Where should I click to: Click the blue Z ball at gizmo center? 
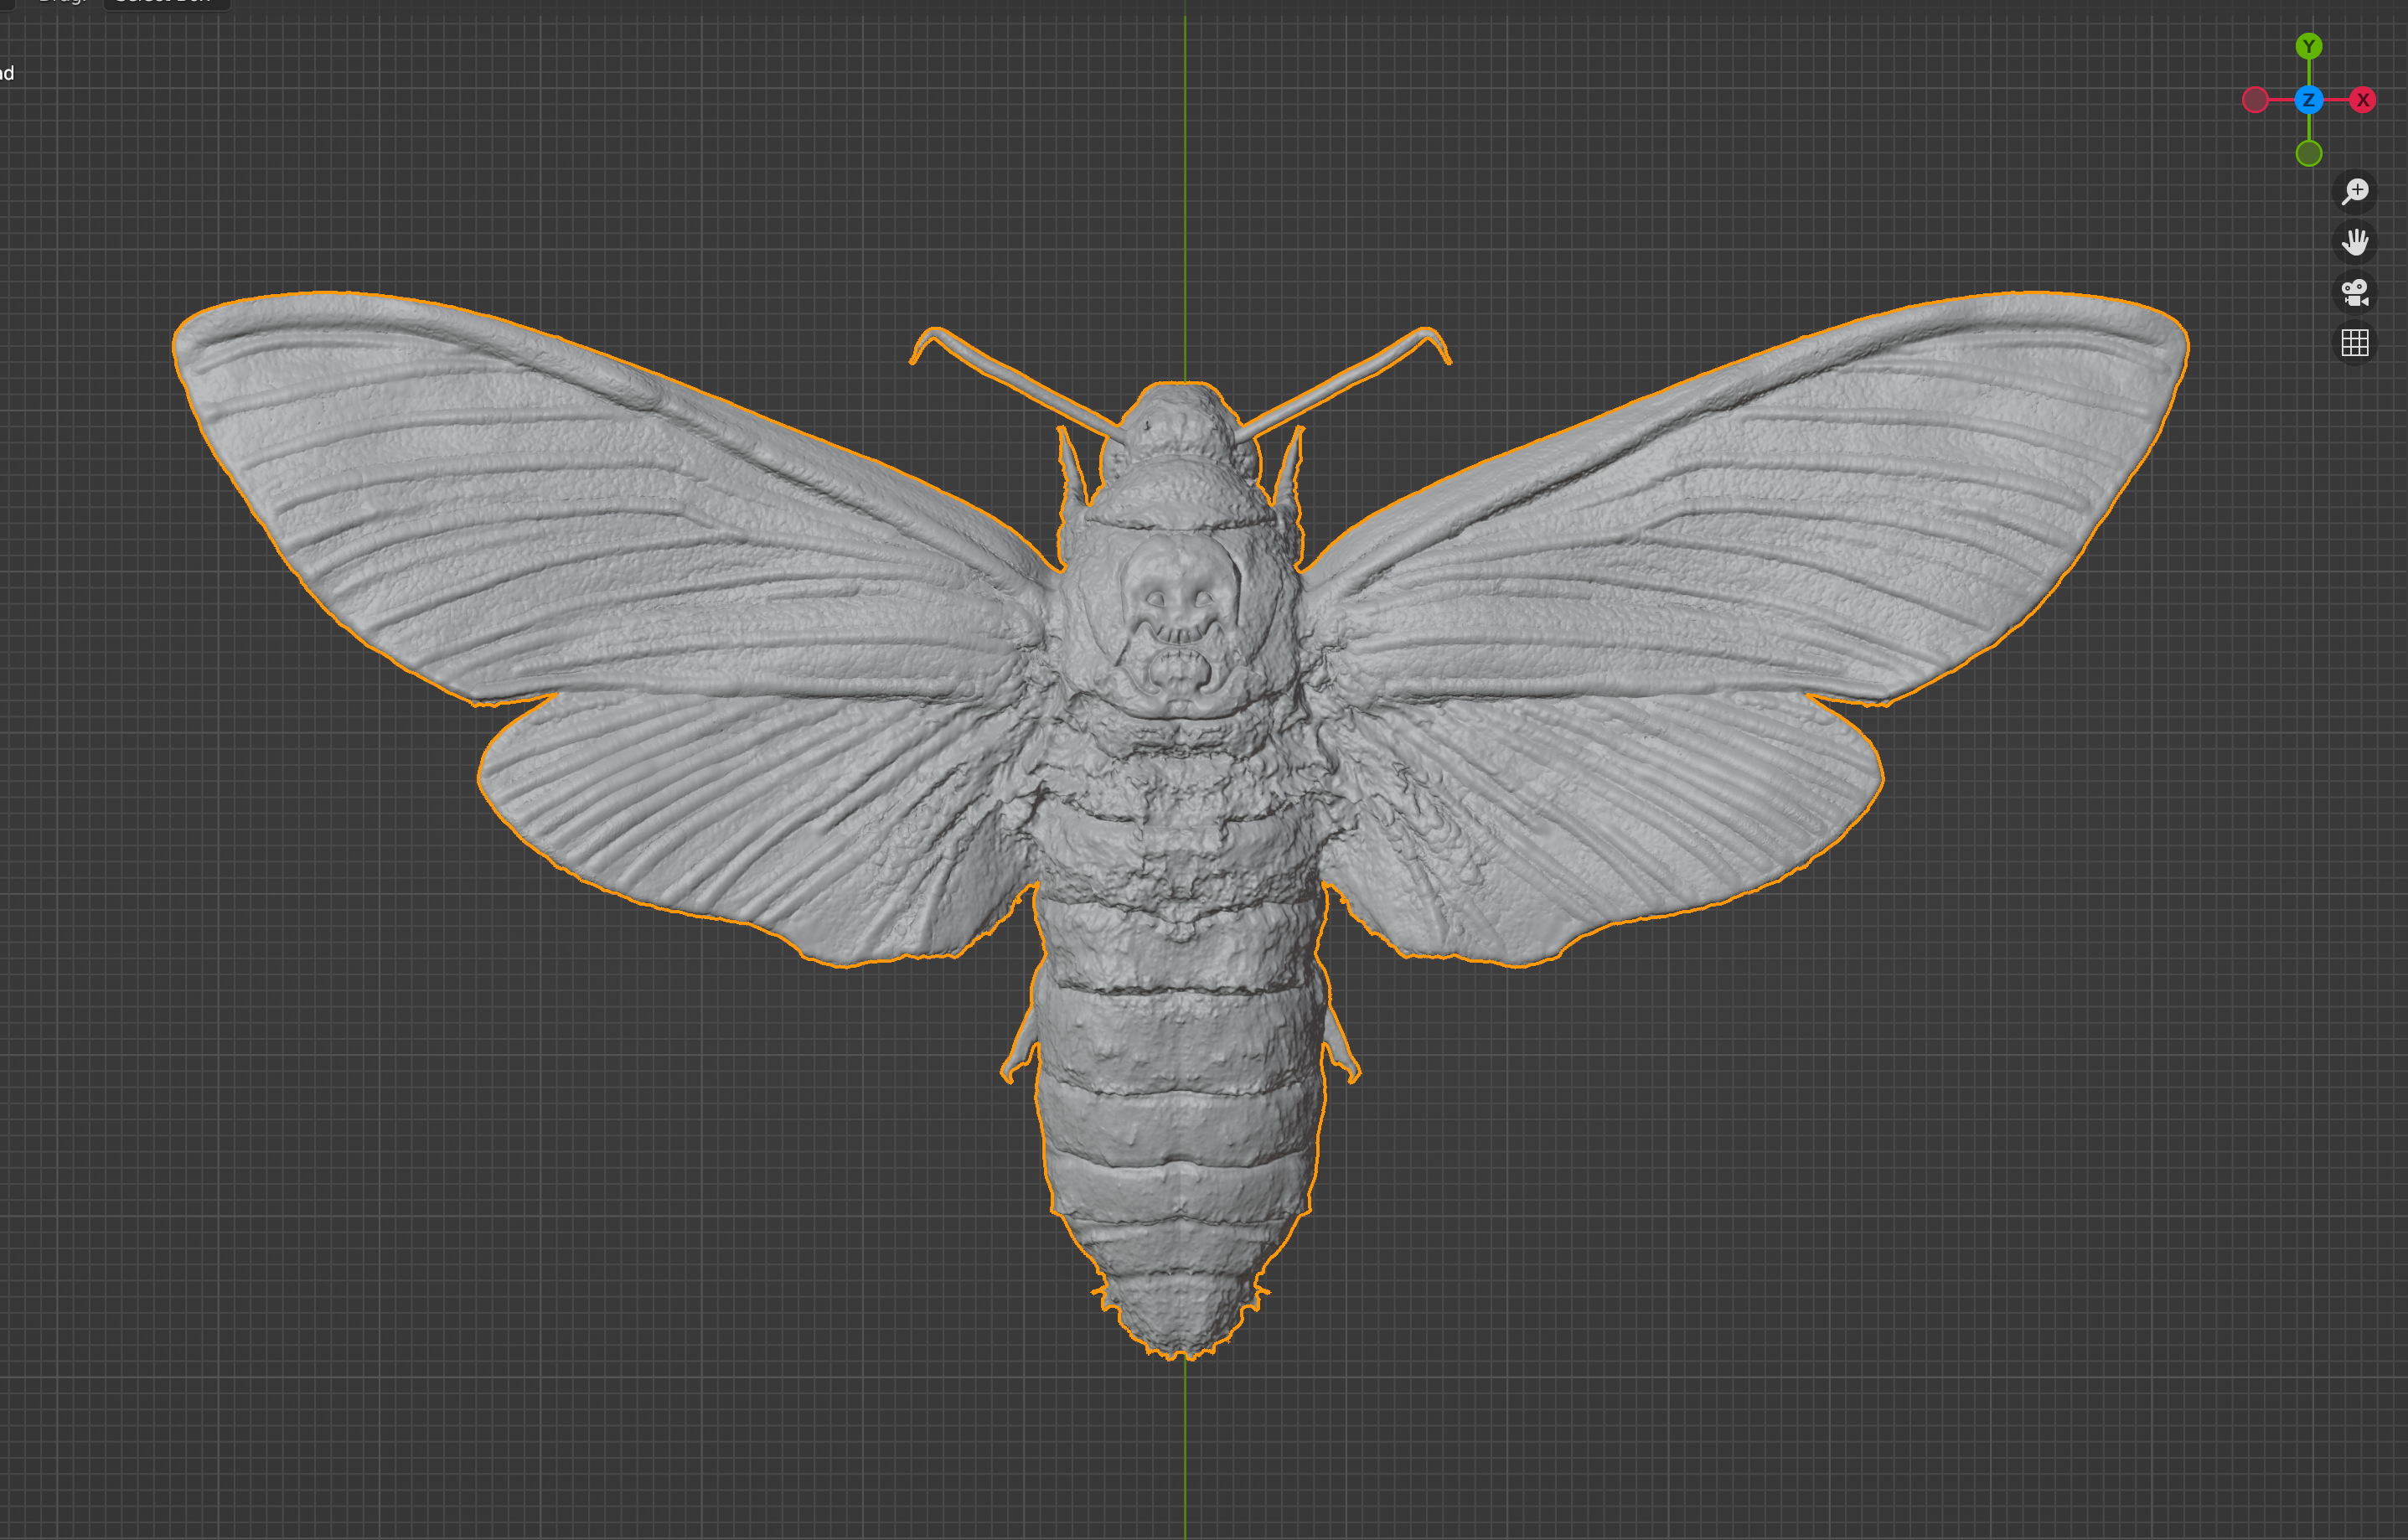2308,100
